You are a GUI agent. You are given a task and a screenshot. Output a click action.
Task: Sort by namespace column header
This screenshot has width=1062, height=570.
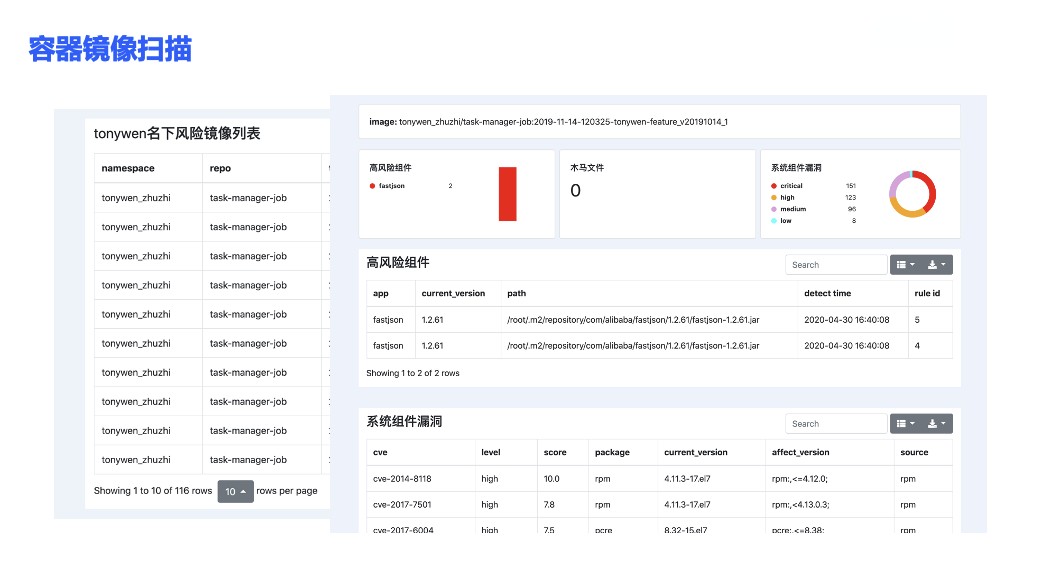128,169
